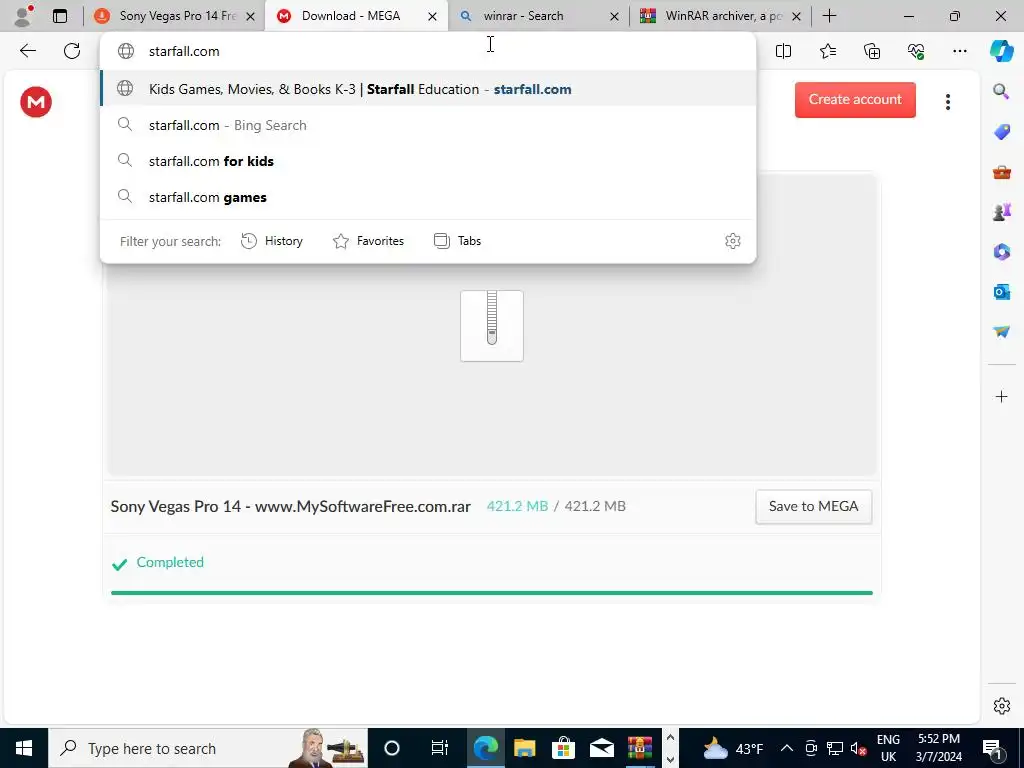
Task: Open the Favorites star icon in toolbar
Action: tap(827, 51)
